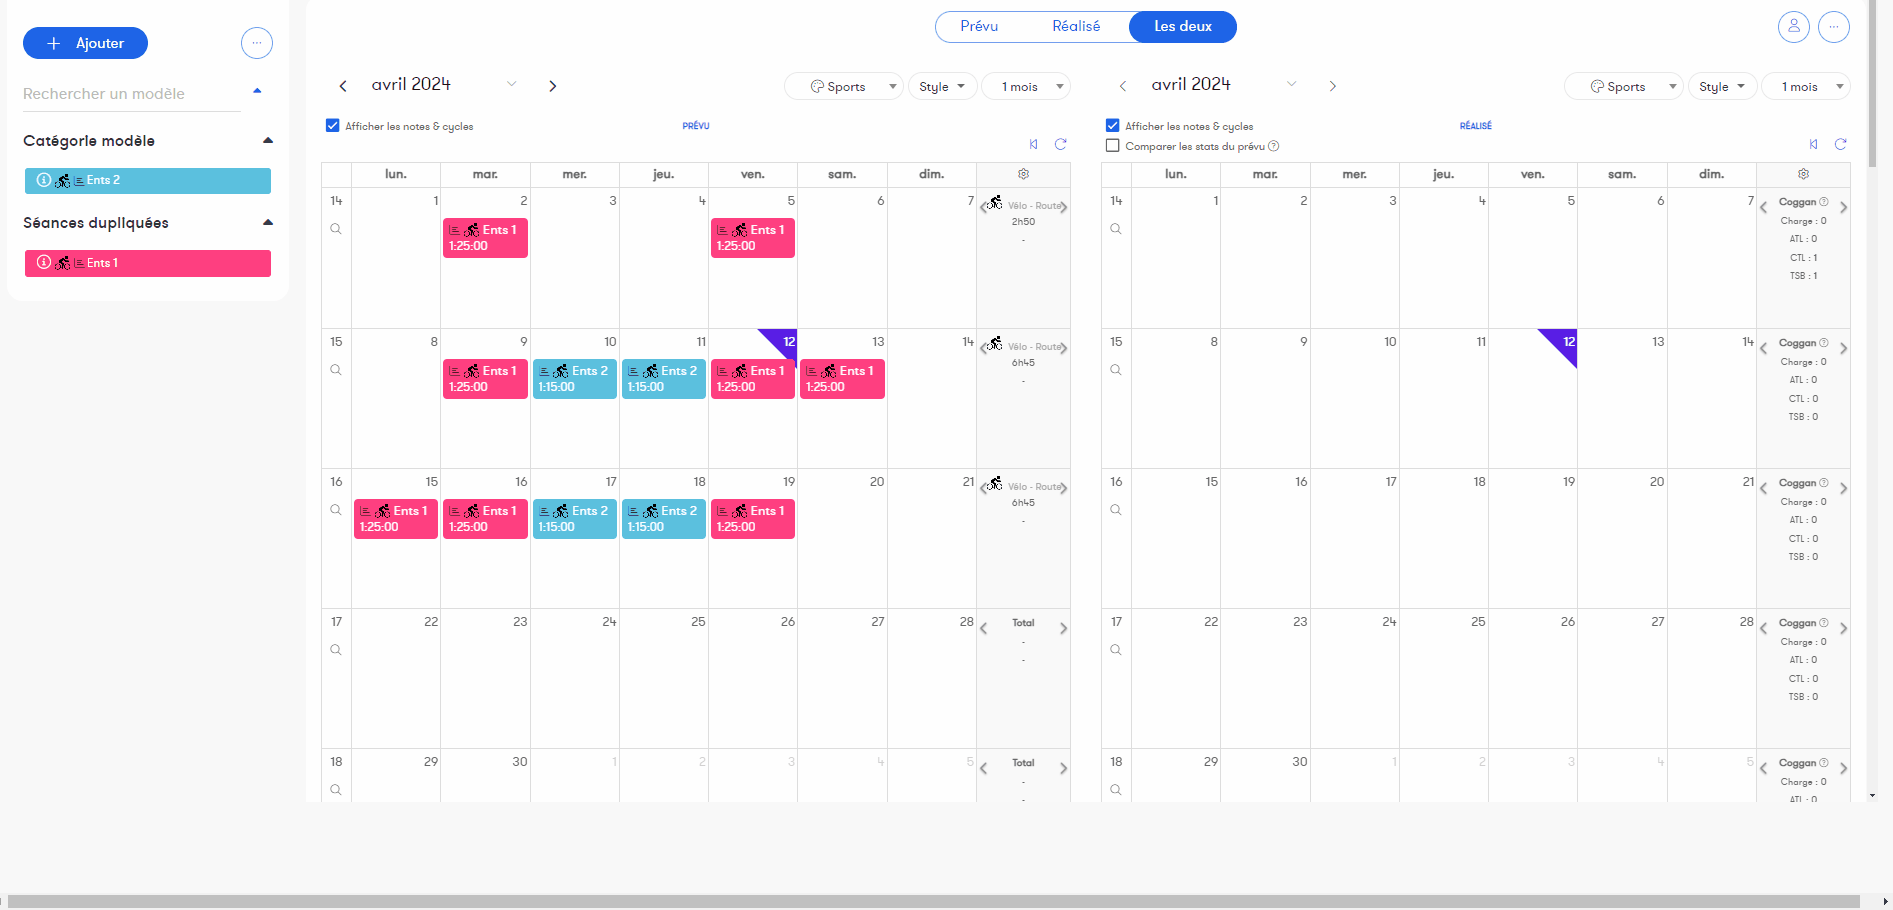1893x910 pixels.
Task: Open sidebar more options ellipsis button
Action: tap(257, 43)
